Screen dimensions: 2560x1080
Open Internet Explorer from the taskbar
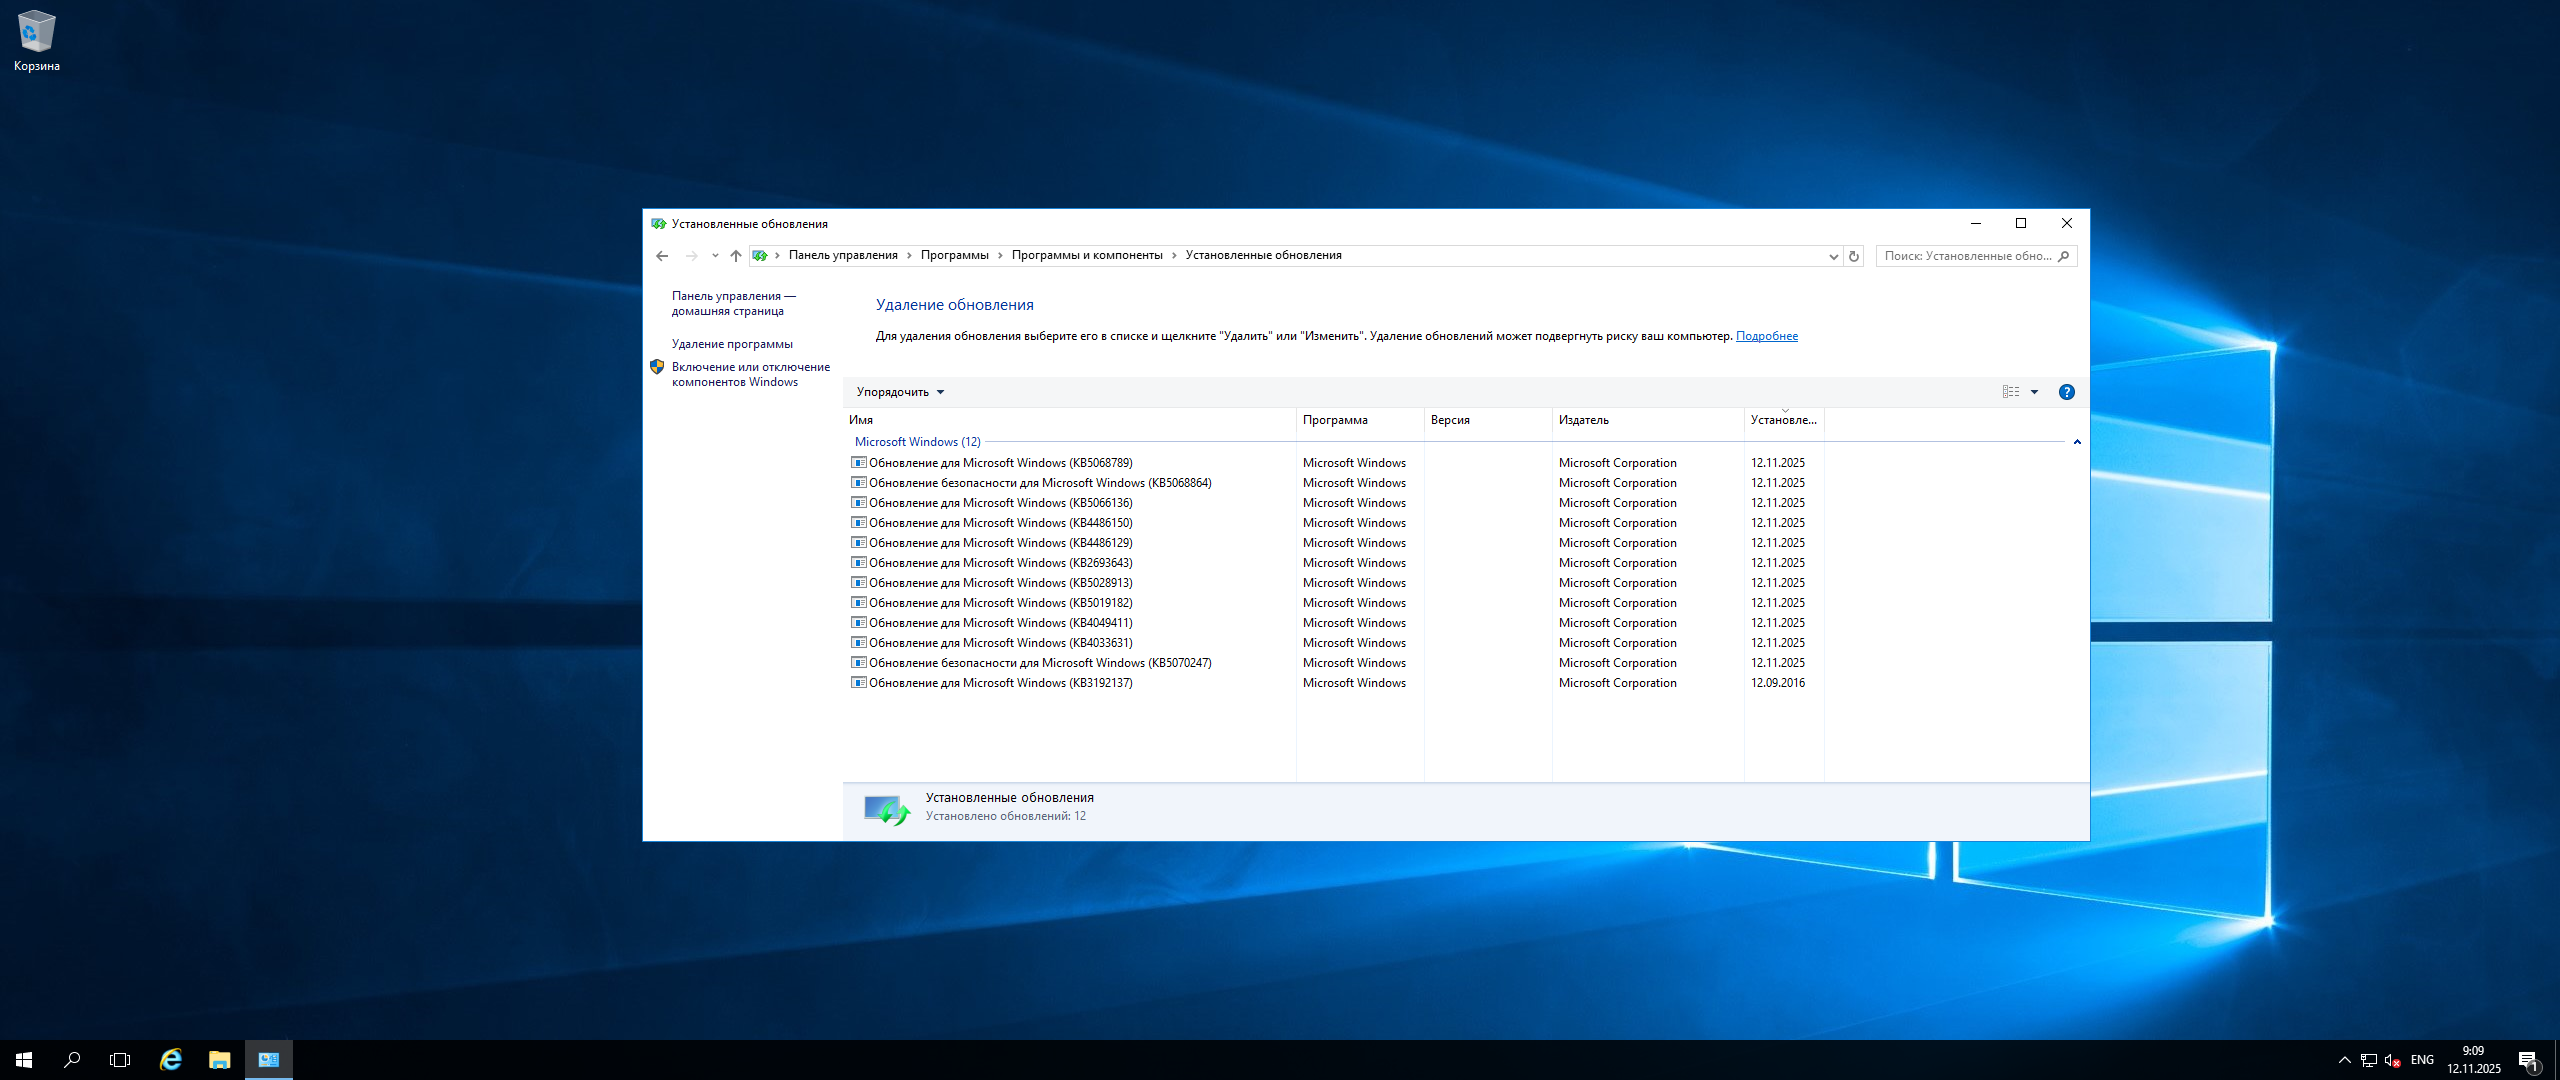pos(171,1060)
